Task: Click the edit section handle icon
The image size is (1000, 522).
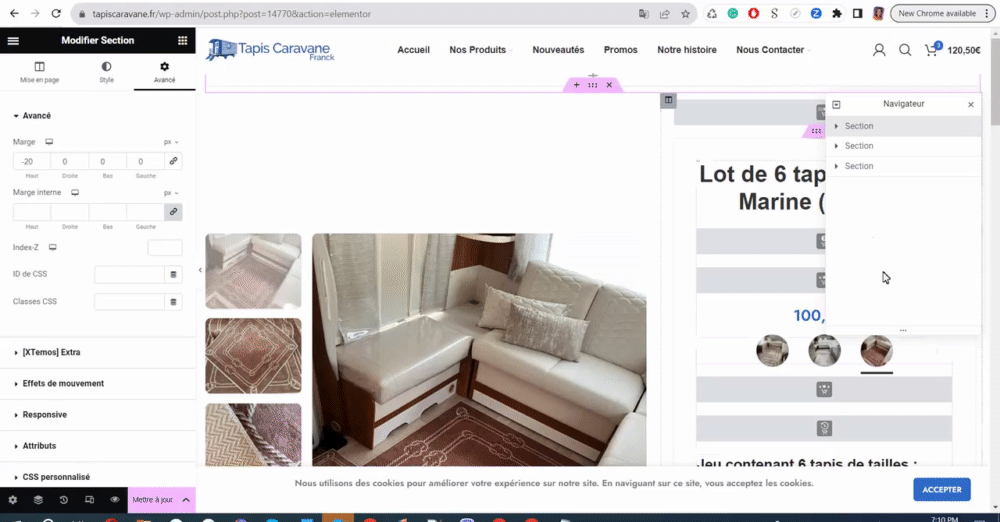Action: (x=593, y=85)
